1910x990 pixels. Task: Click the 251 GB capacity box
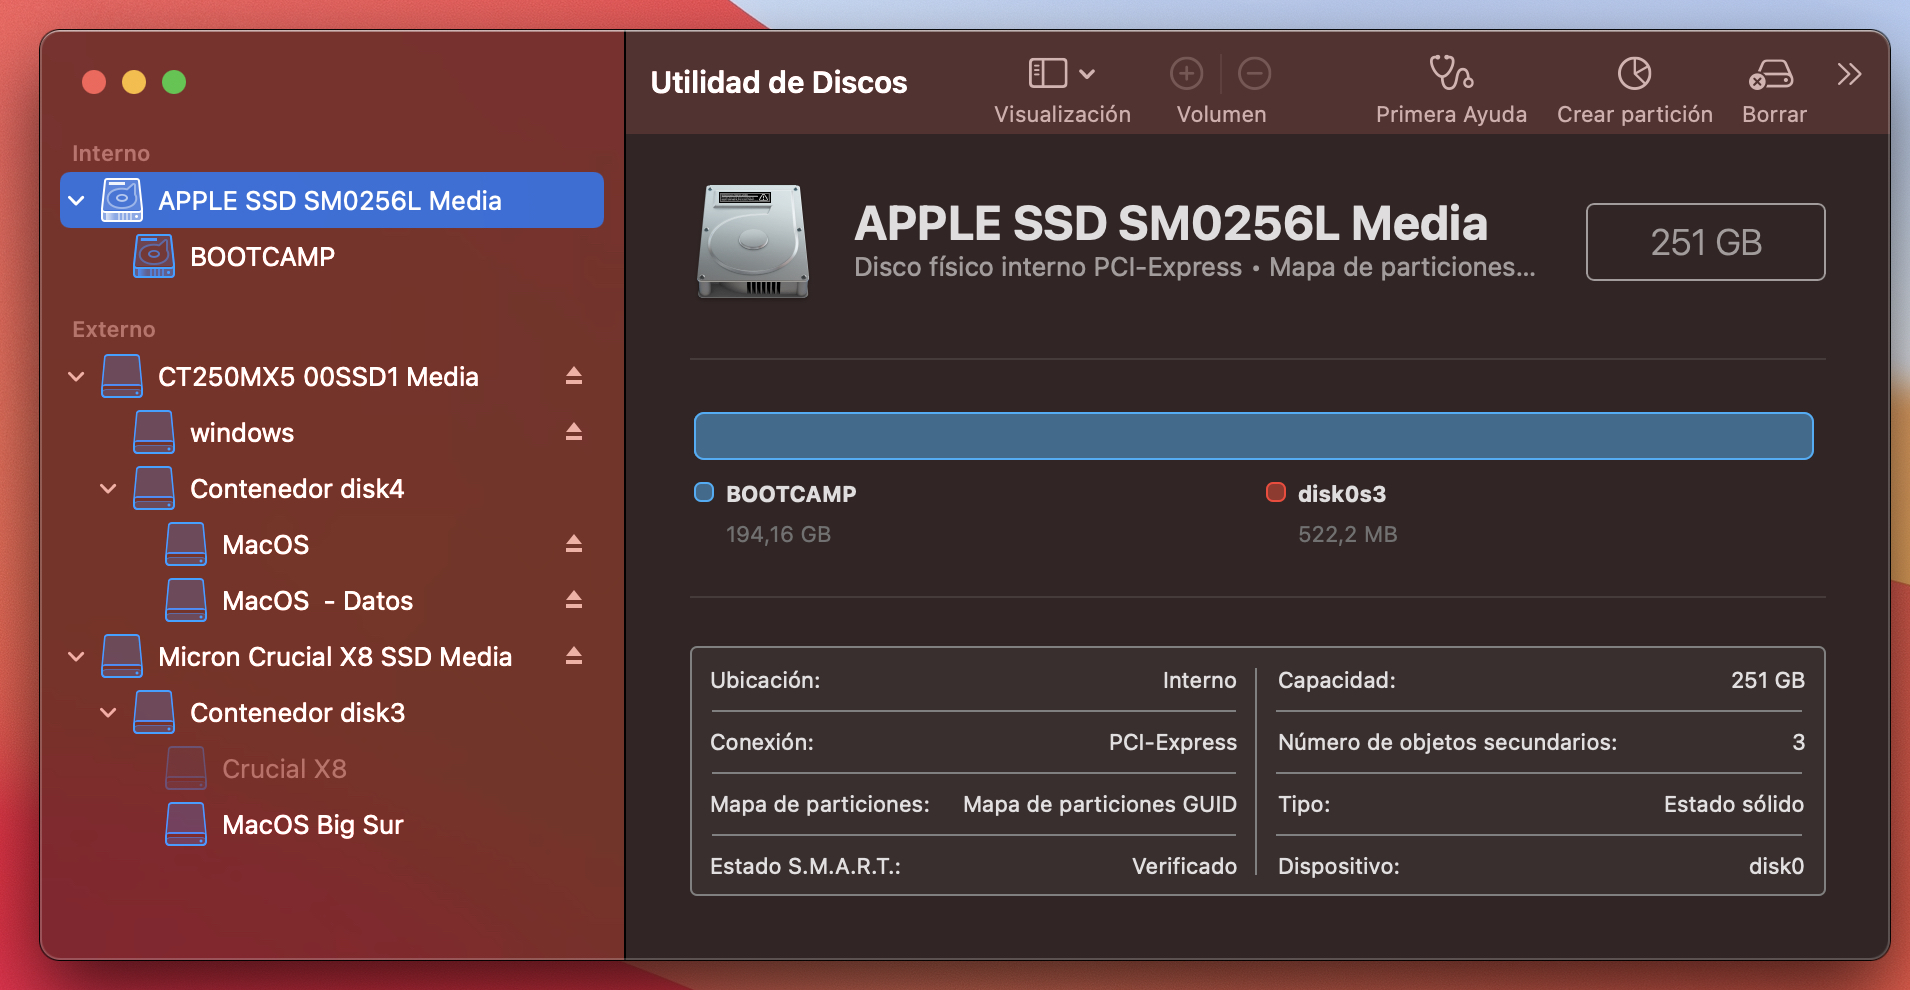1705,242
